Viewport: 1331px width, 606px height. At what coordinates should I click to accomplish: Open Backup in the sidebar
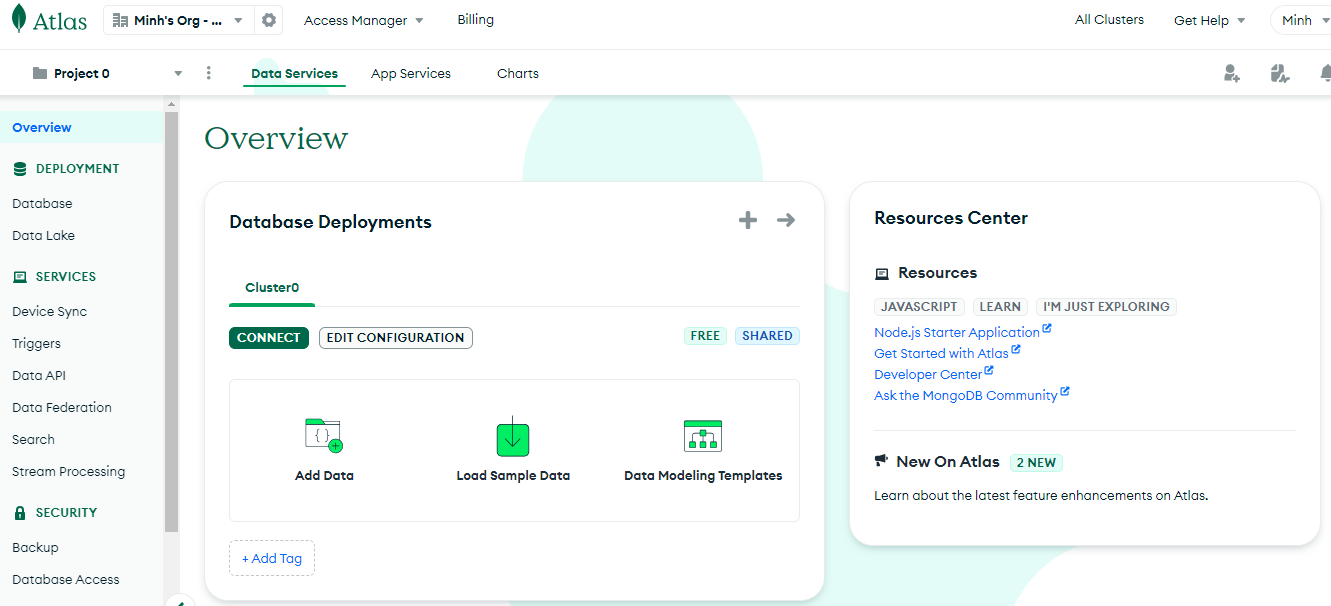(x=35, y=547)
